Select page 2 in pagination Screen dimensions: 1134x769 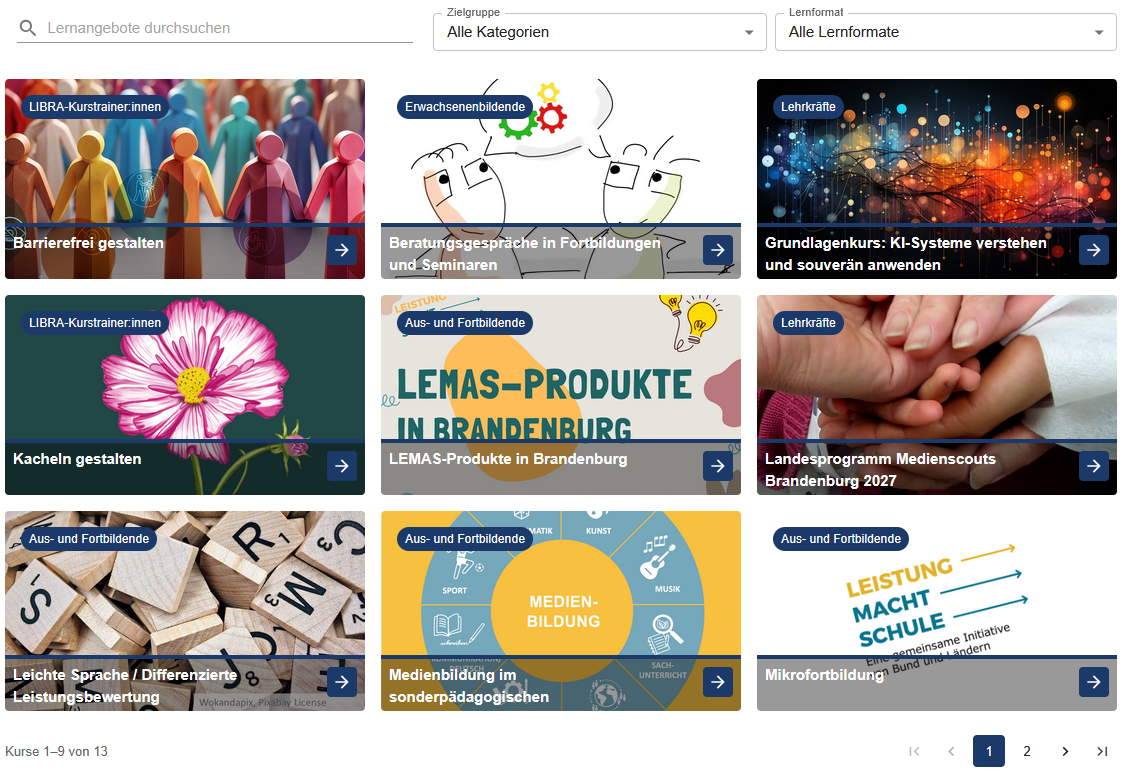click(x=1026, y=751)
